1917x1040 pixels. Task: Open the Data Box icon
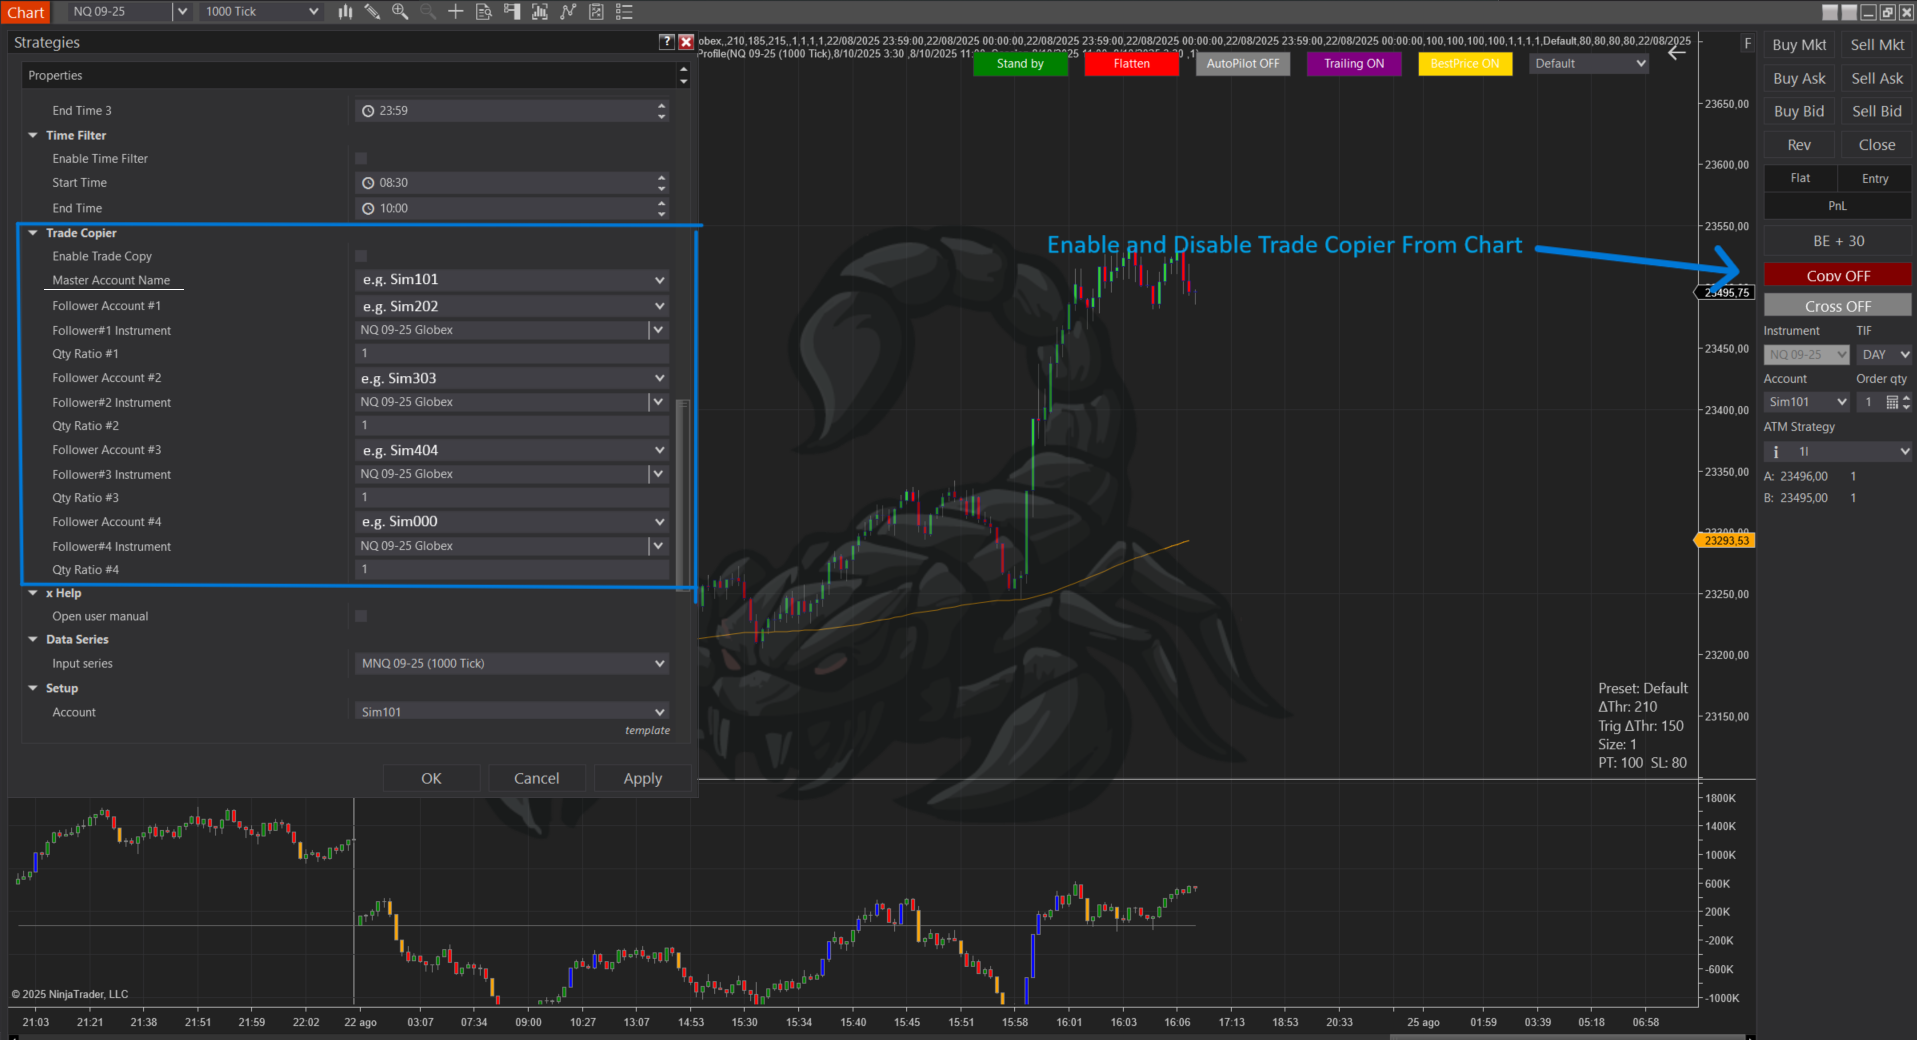[484, 12]
